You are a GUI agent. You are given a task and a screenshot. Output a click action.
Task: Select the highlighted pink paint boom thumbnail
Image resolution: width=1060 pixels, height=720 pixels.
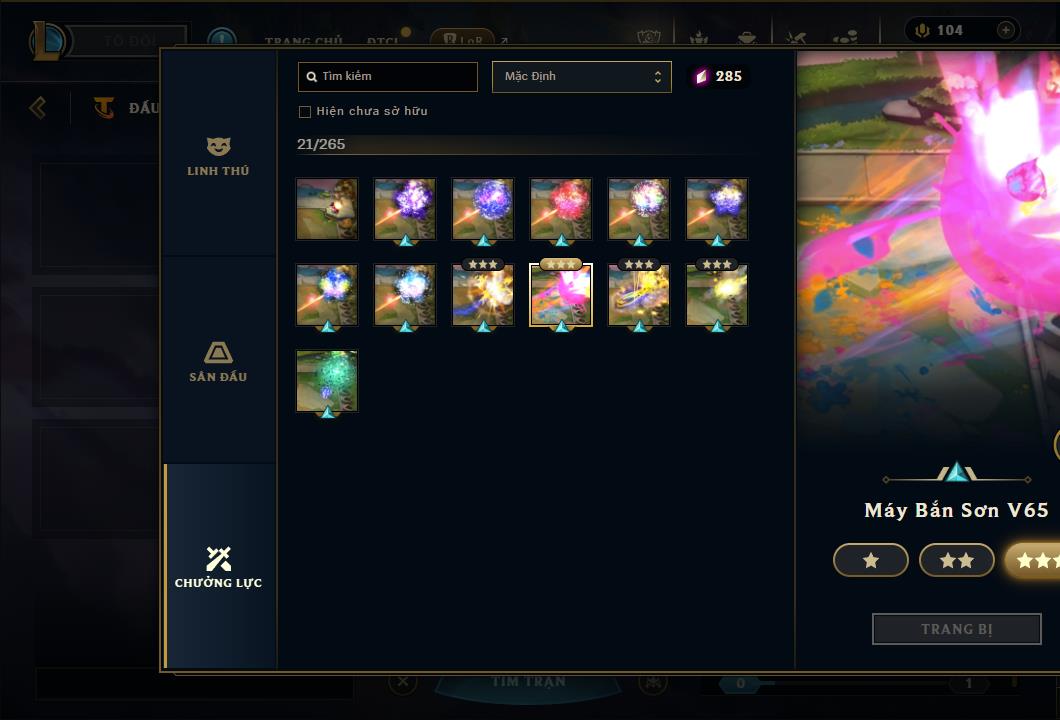click(x=561, y=295)
